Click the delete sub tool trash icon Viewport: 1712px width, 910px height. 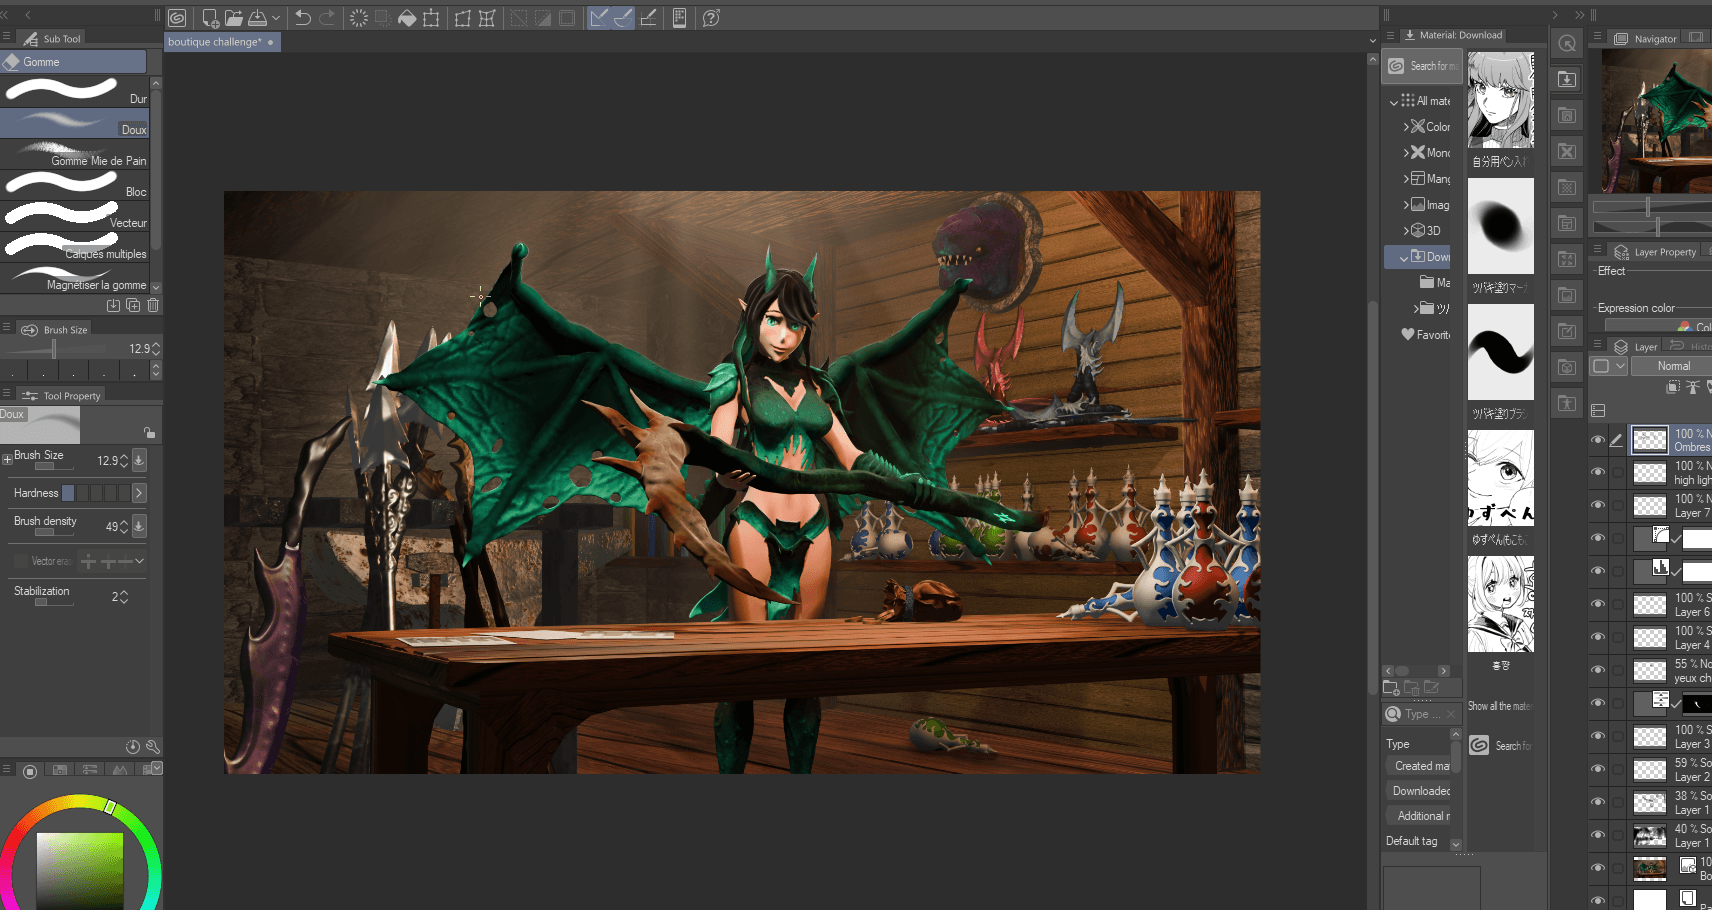(153, 305)
